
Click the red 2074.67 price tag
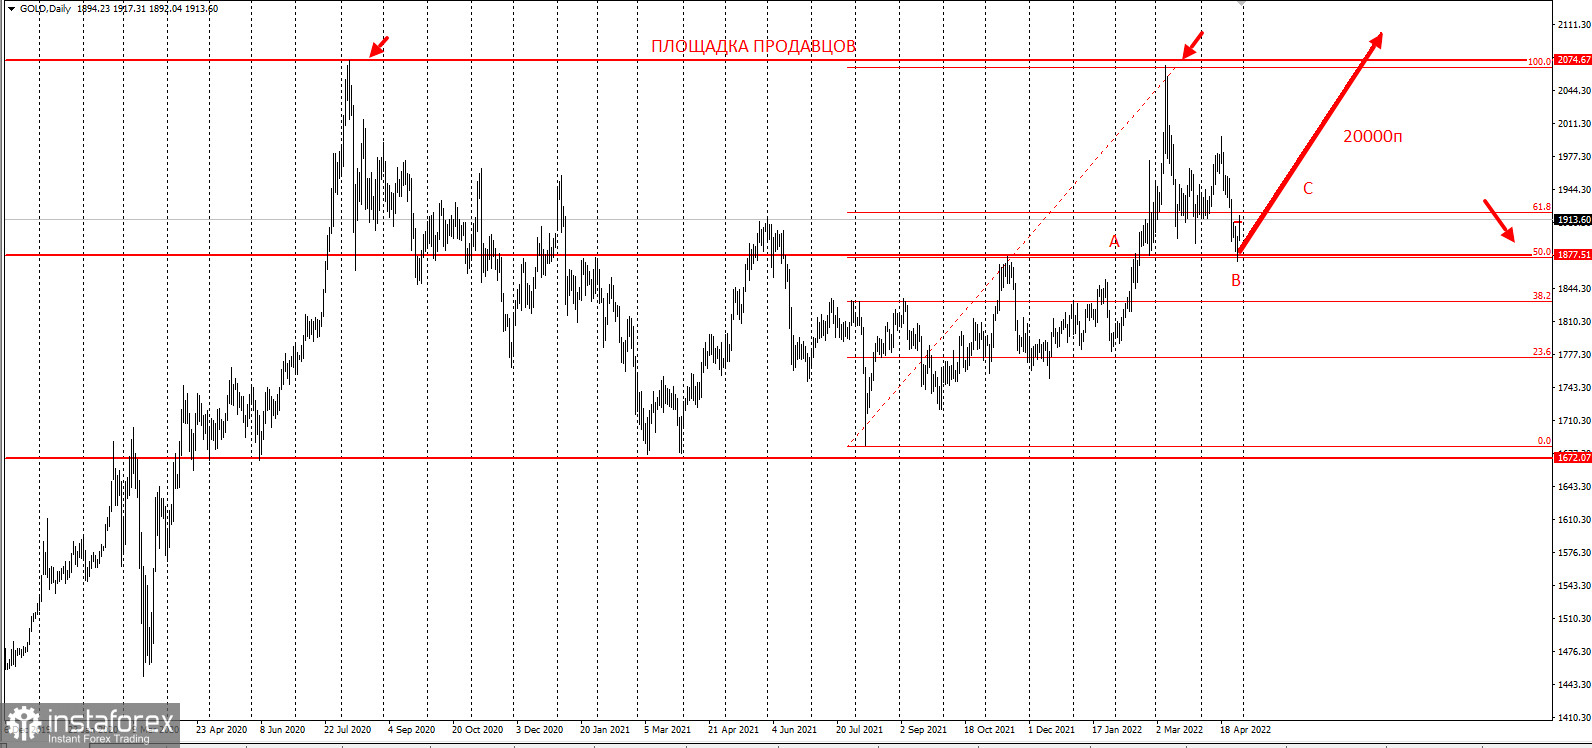pyautogui.click(x=1573, y=60)
